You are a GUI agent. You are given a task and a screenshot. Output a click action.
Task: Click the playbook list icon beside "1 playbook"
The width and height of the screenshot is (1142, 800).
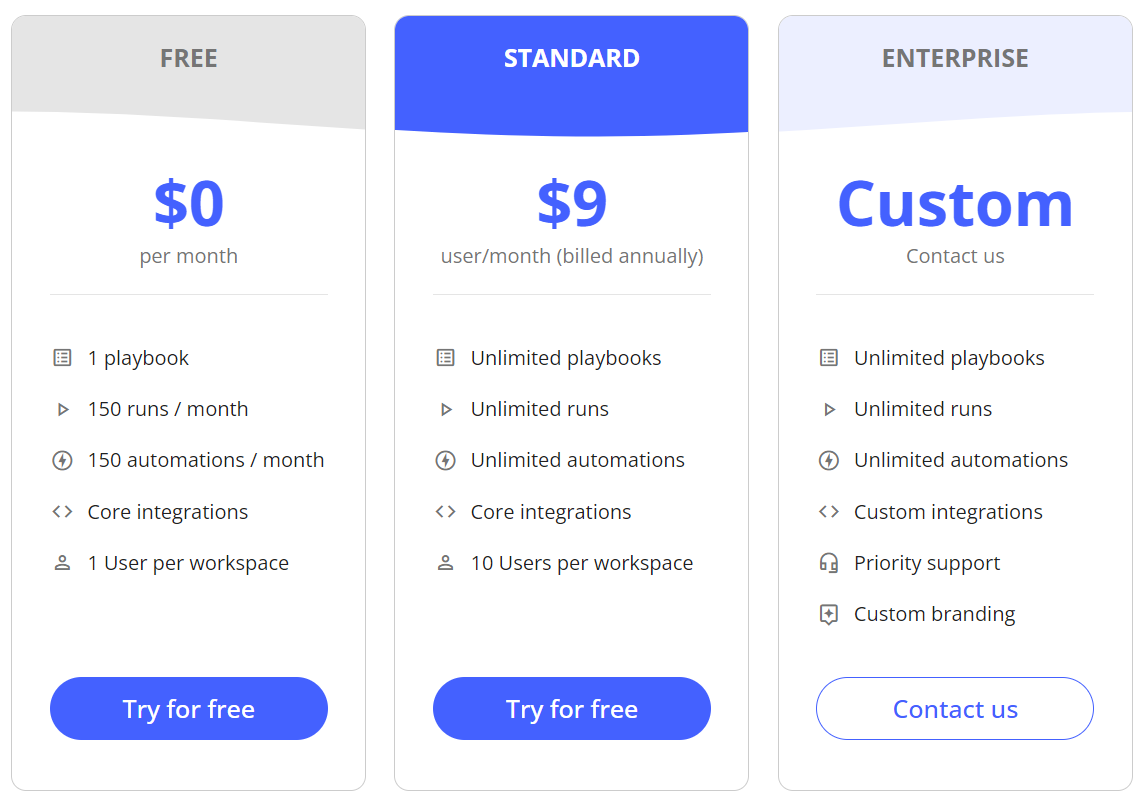point(61,357)
